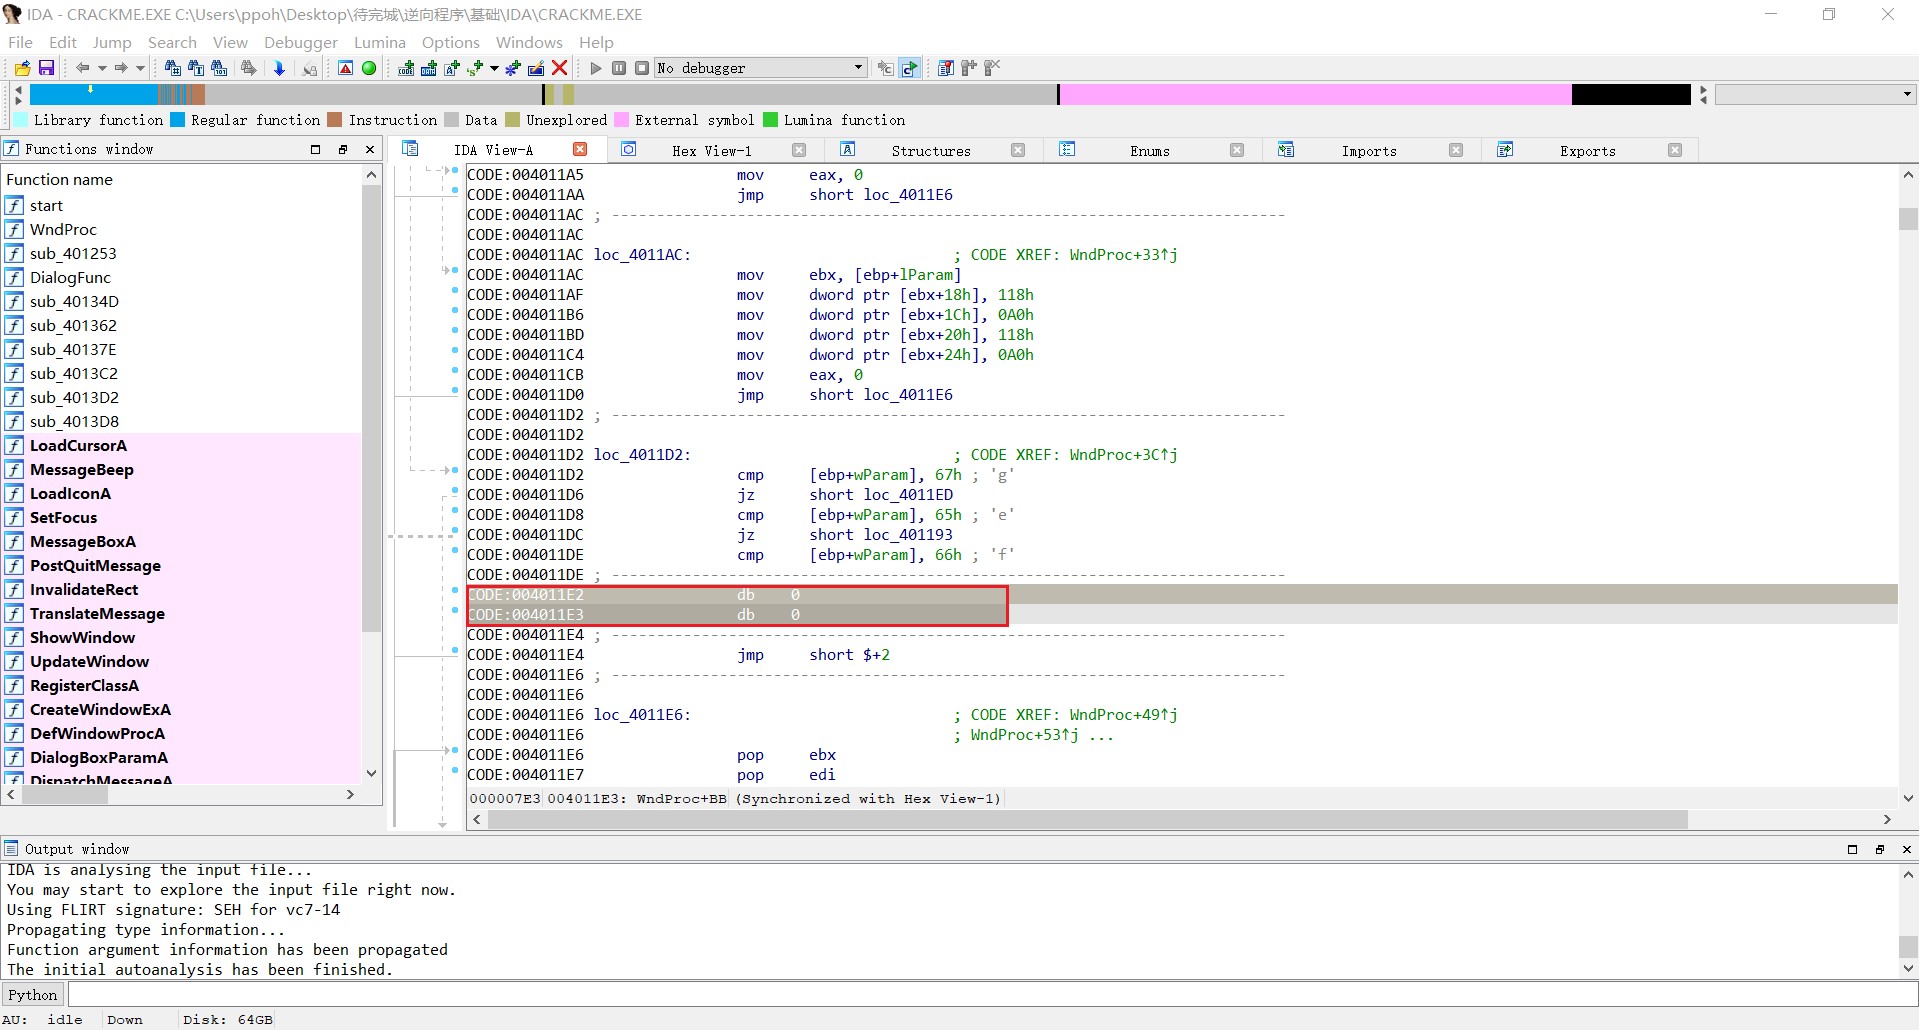Click the pink external symbol navigation band

[x=1313, y=94]
